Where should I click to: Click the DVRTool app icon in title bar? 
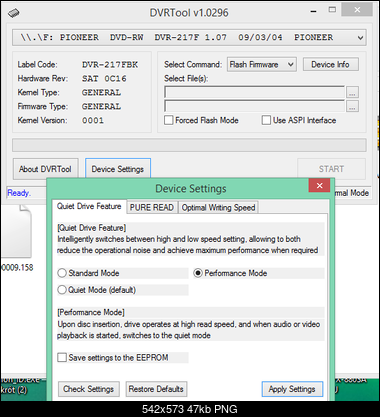pos(14,13)
